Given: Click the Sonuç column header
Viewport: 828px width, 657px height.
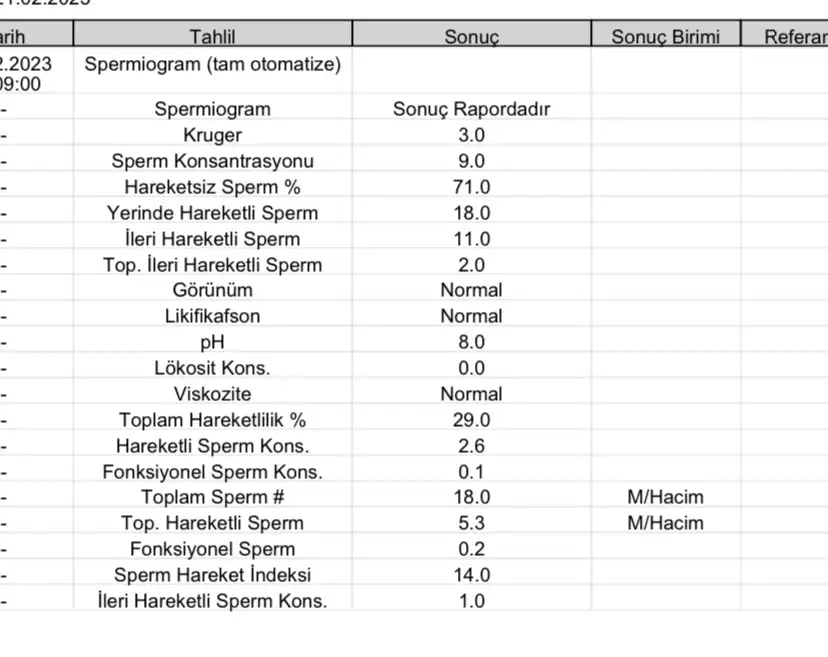Looking at the screenshot, I should click(x=471, y=38).
